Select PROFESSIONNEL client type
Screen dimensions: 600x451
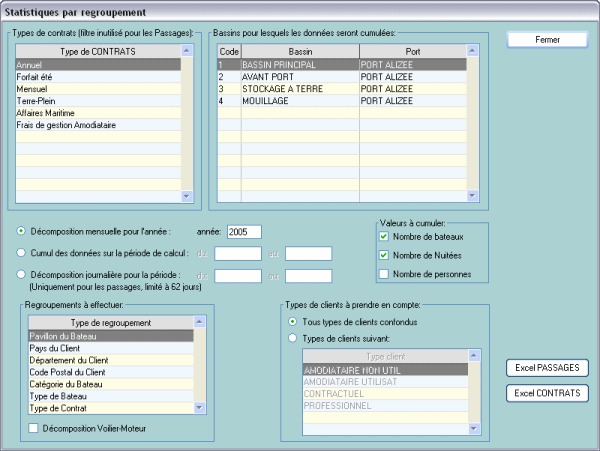385,406
